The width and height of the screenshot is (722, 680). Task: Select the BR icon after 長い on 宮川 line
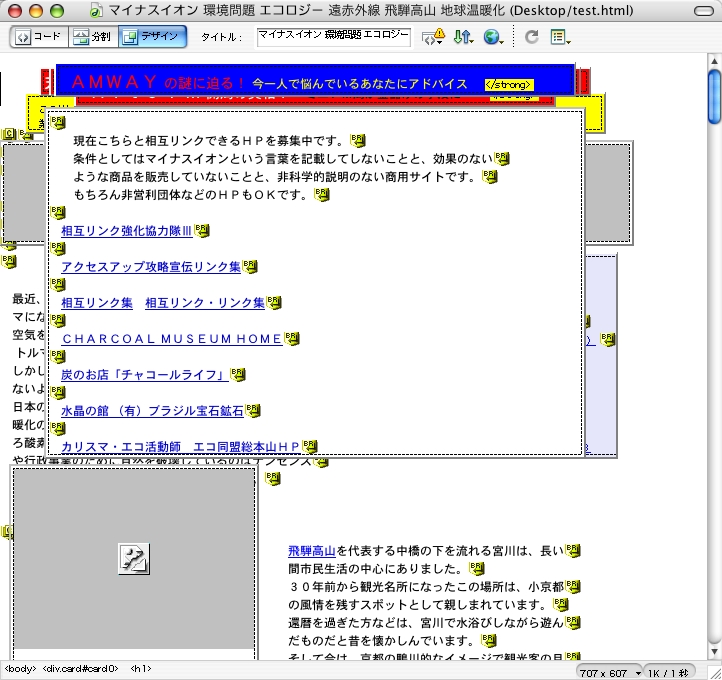(x=573, y=551)
